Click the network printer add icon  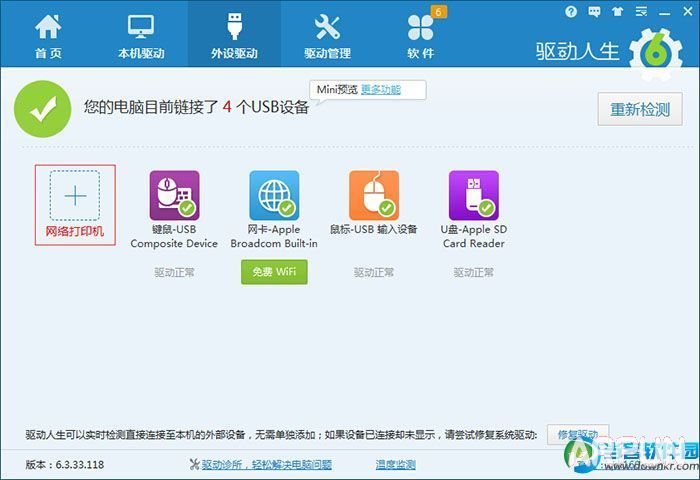point(75,196)
